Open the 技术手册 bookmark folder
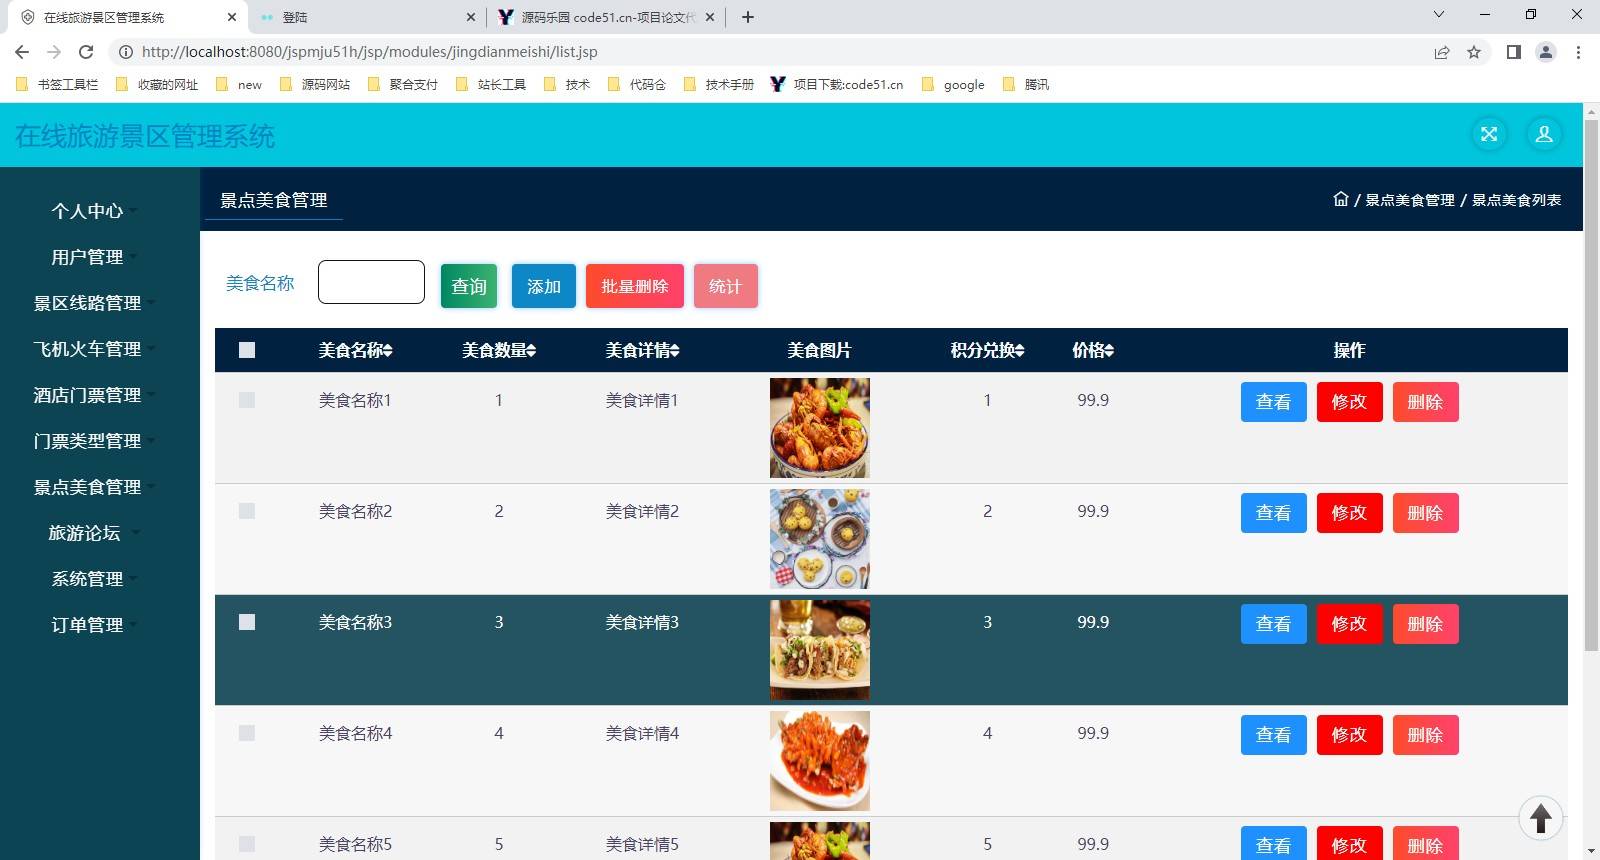Screen dimensions: 1600x860 (x=719, y=85)
